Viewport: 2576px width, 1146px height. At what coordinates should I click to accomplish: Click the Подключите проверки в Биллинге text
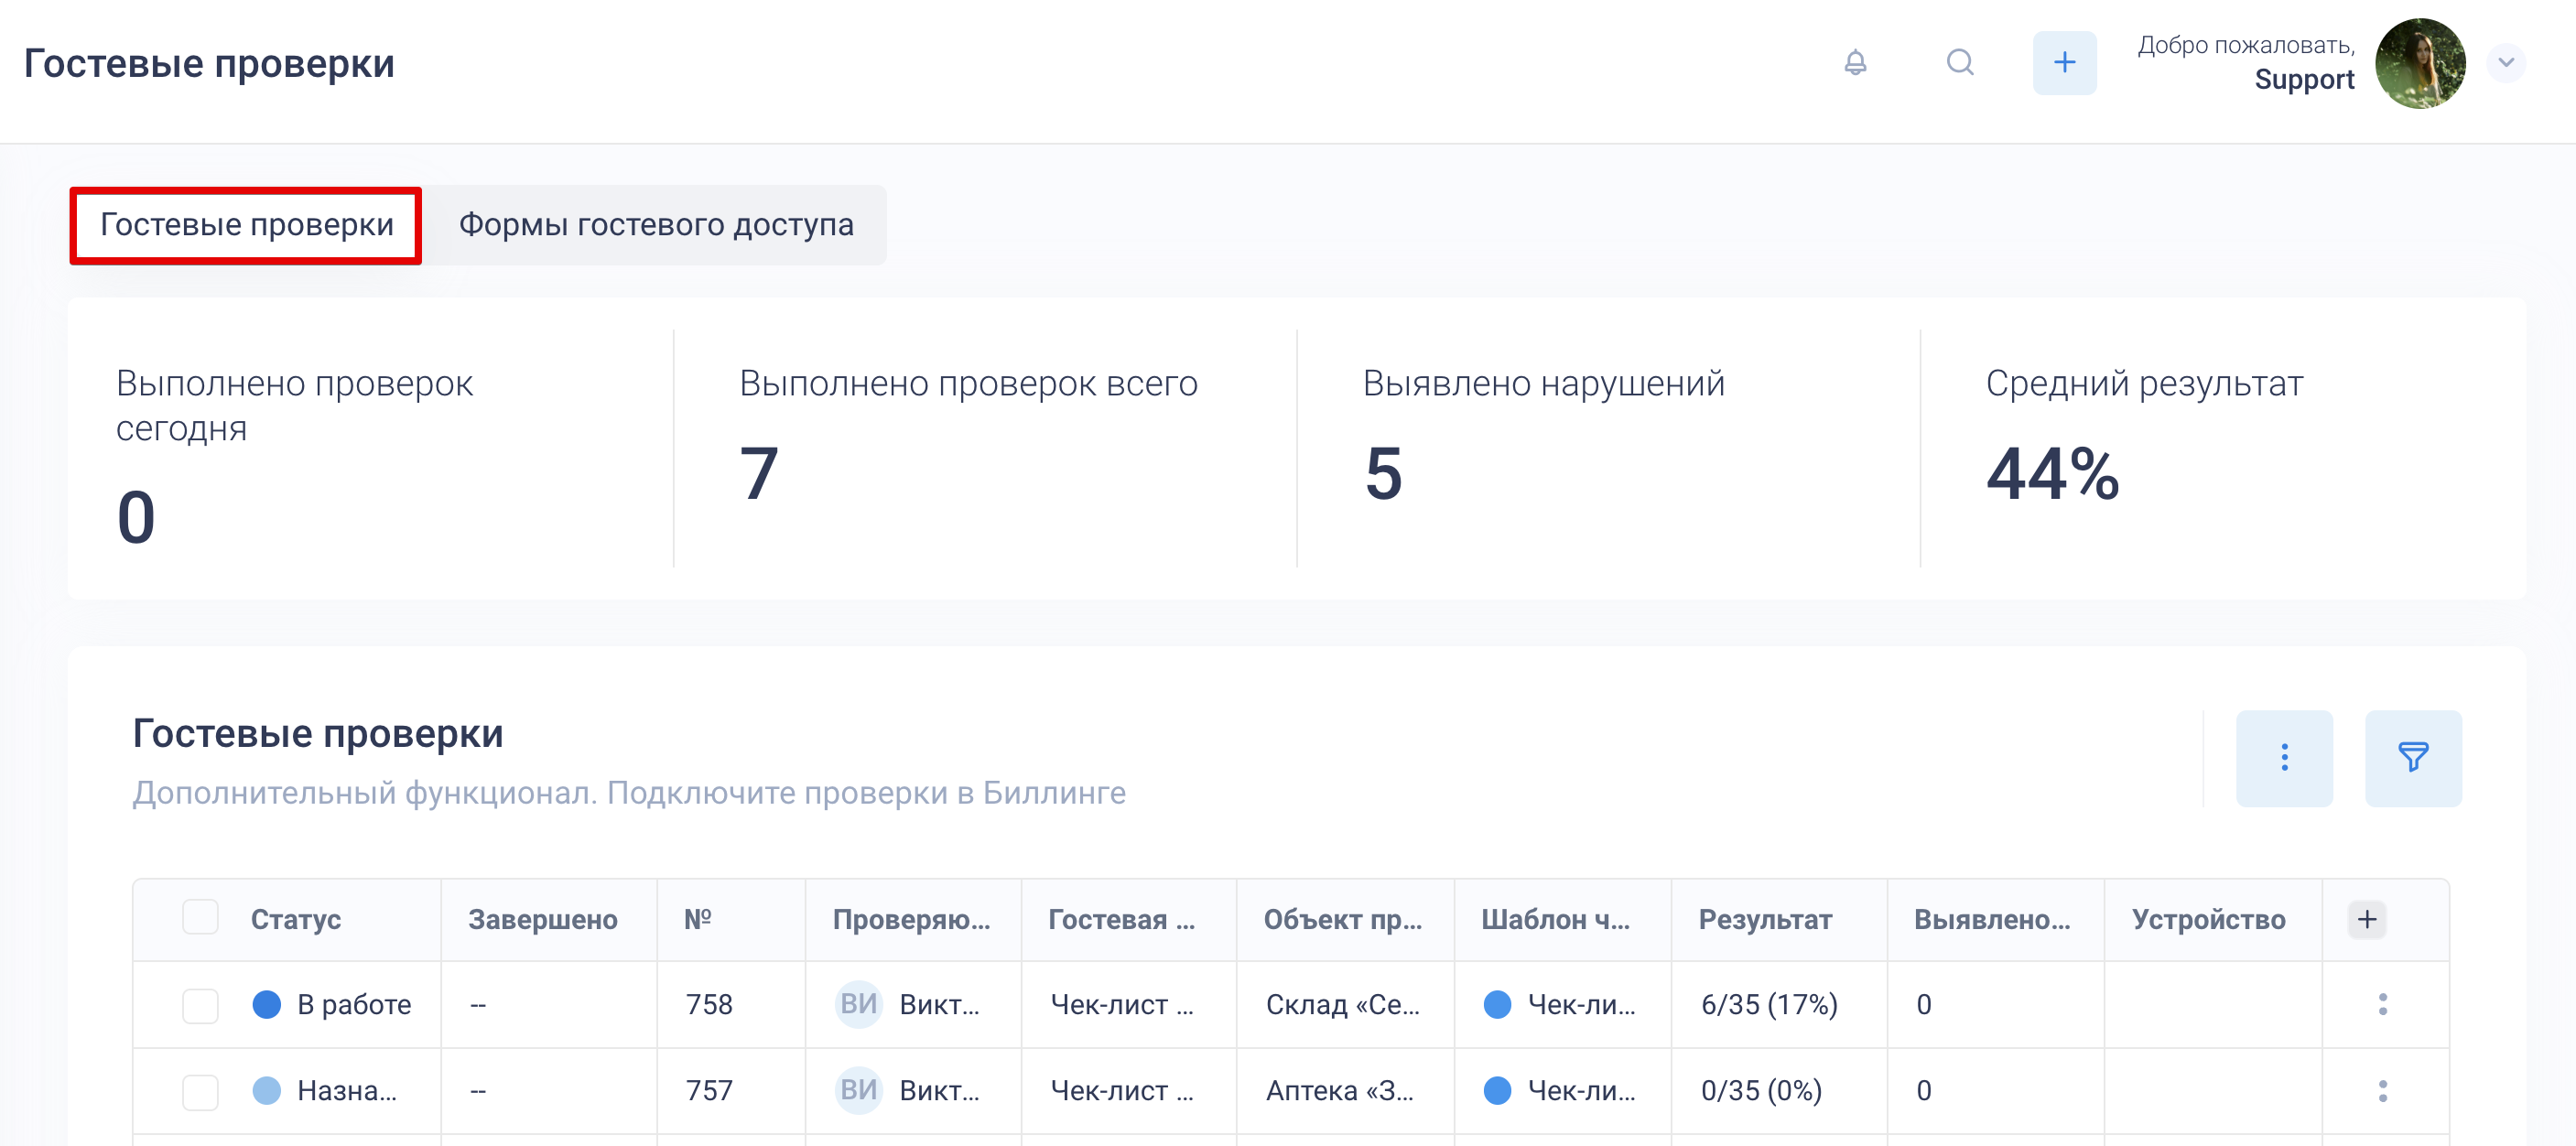pos(865,793)
